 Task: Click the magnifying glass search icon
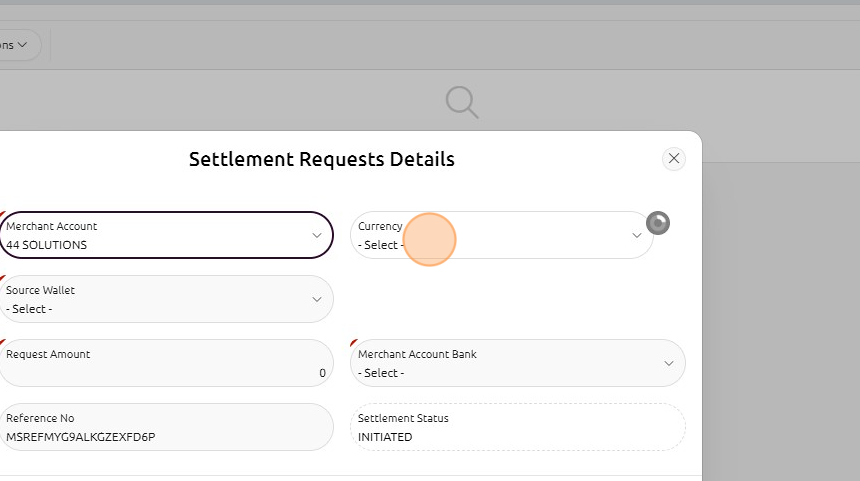click(461, 102)
